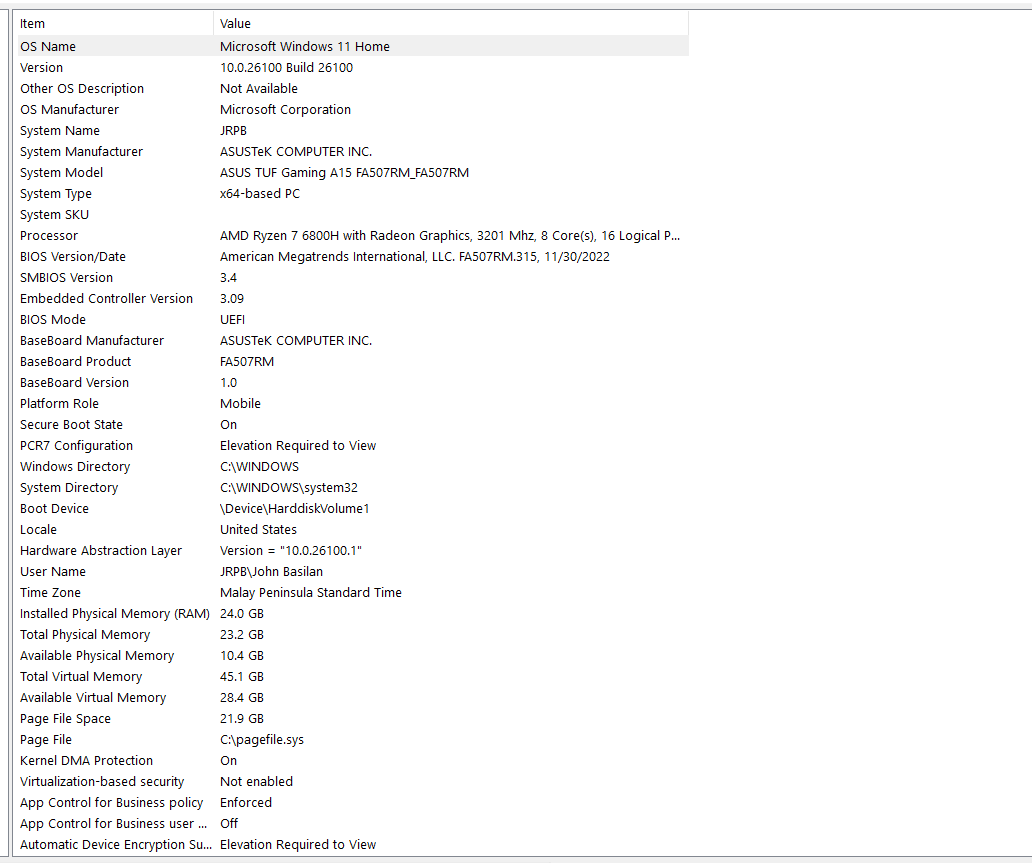This screenshot has width=1032, height=863.
Task: Select Embedded Controller Version row
Action: click(x=351, y=299)
